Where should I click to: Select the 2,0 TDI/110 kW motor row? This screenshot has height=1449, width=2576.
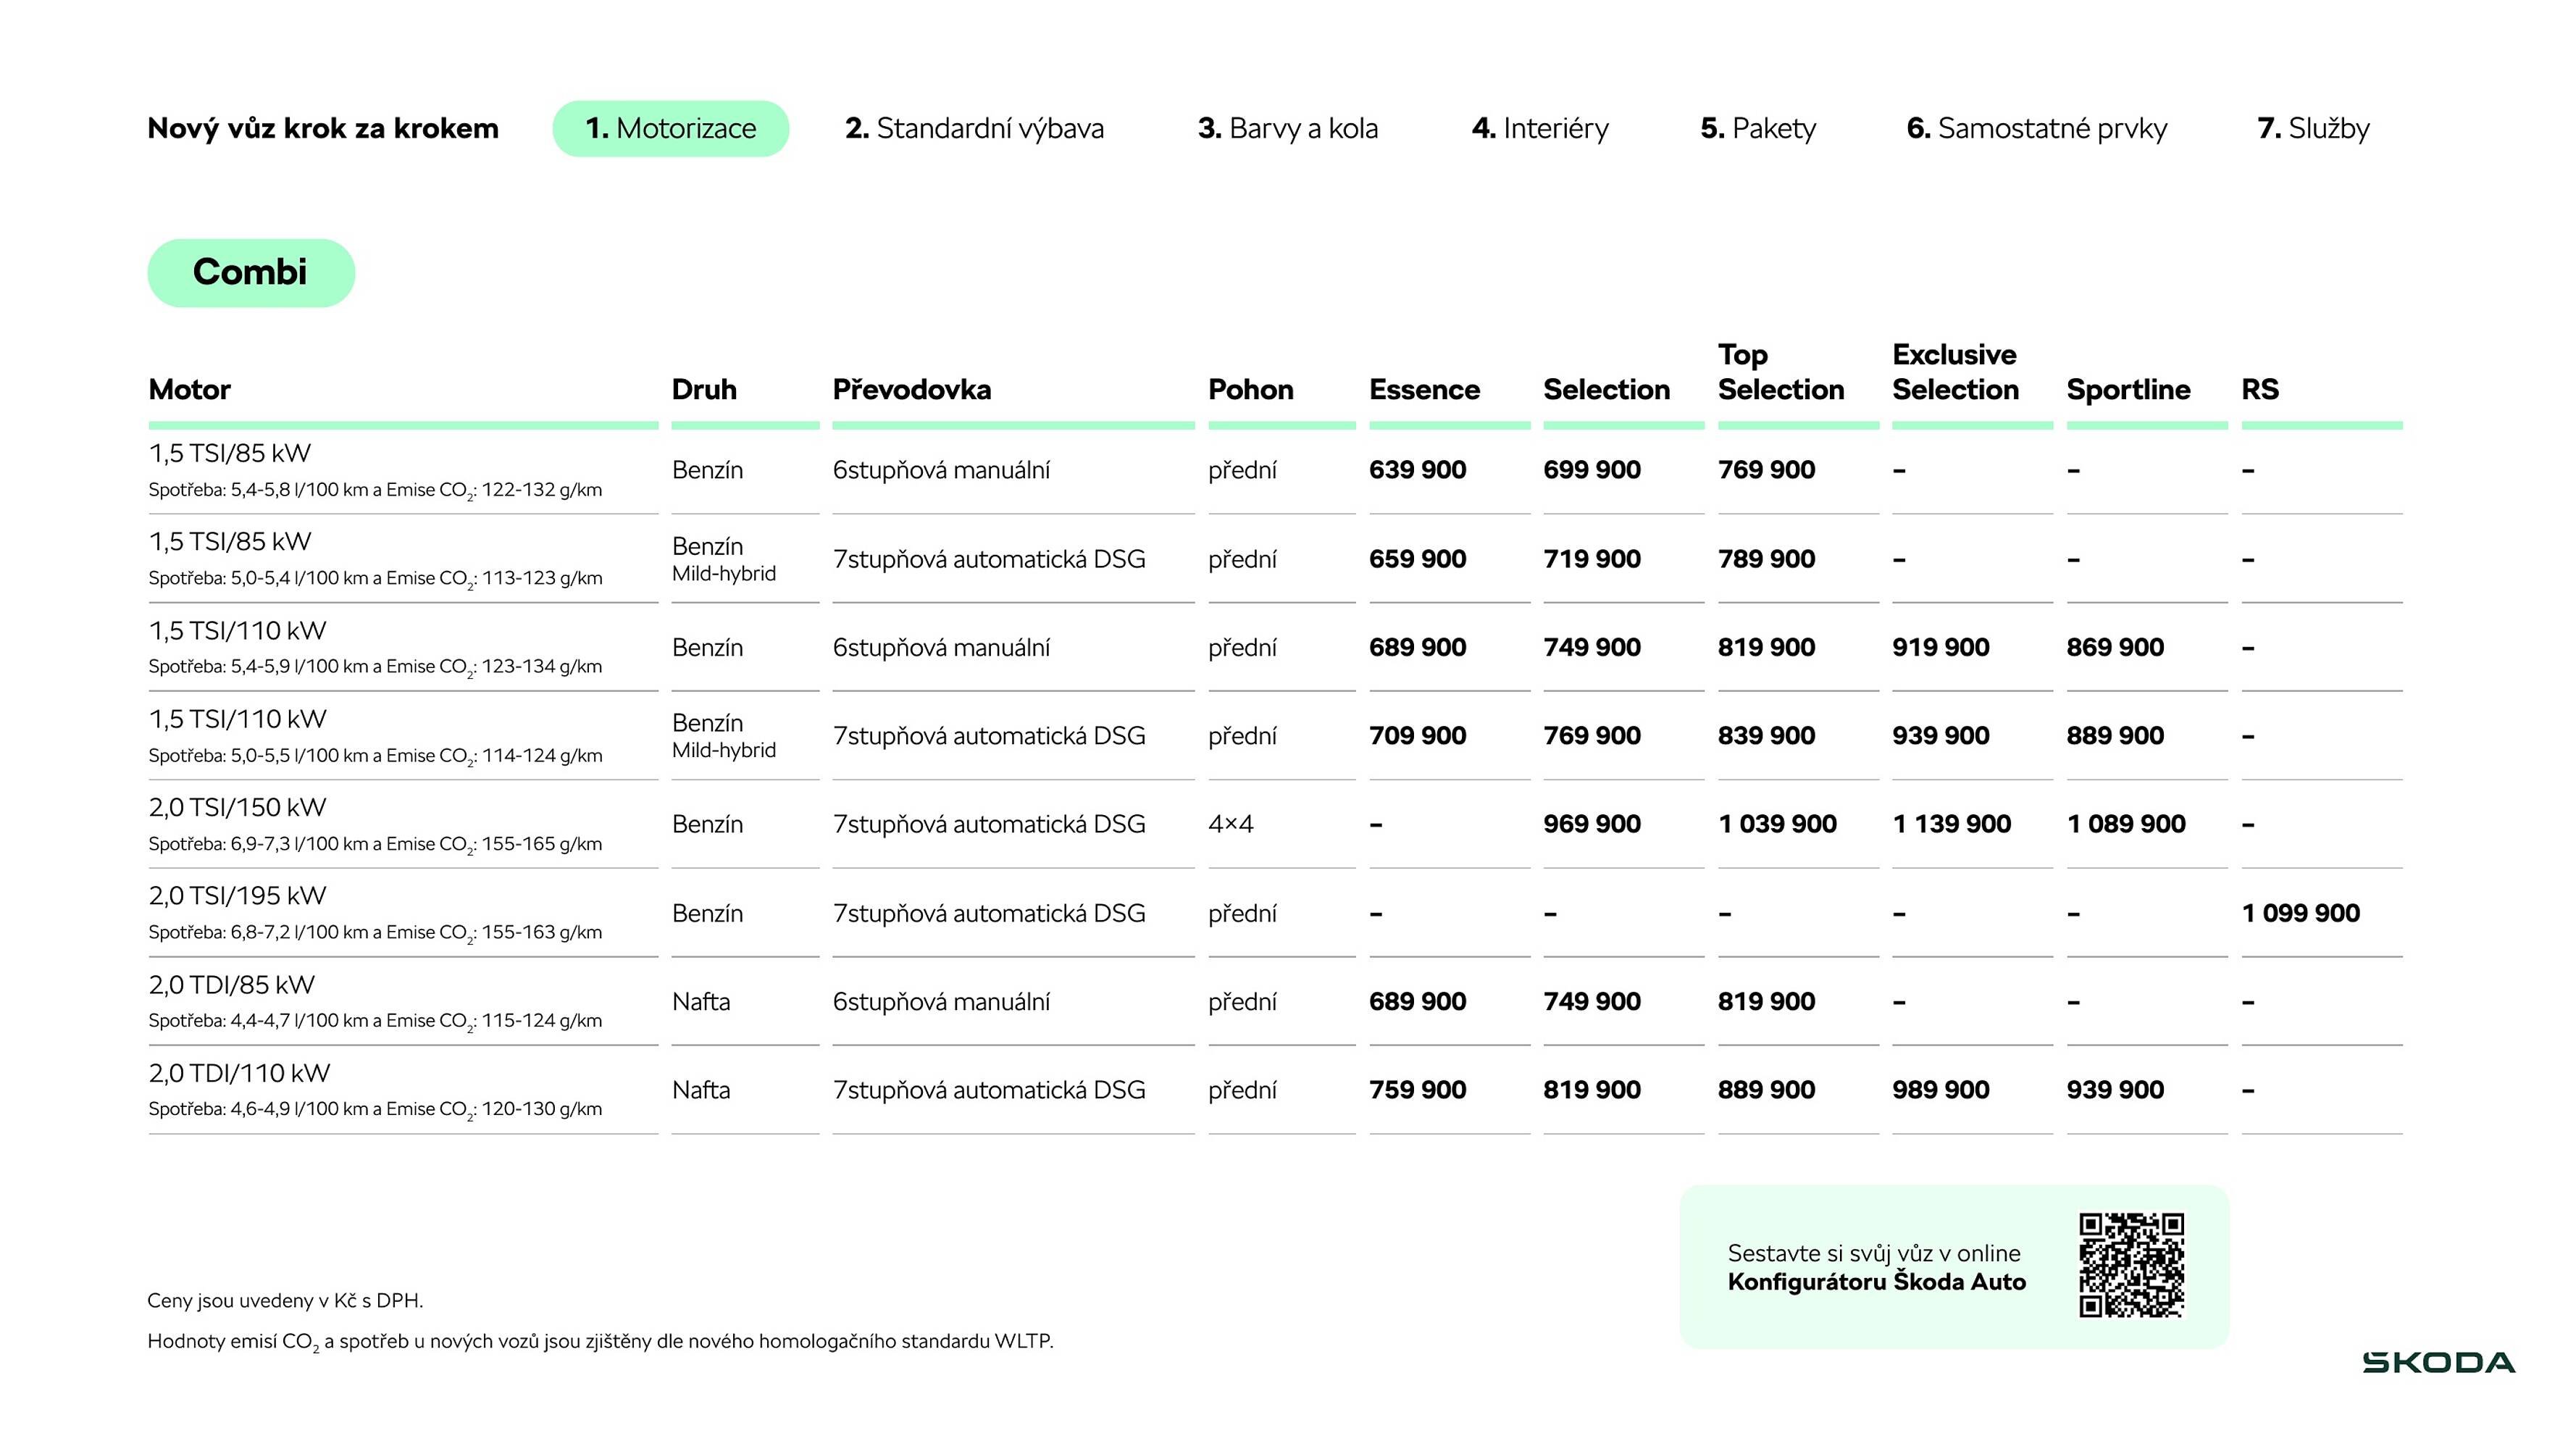pos(239,1073)
